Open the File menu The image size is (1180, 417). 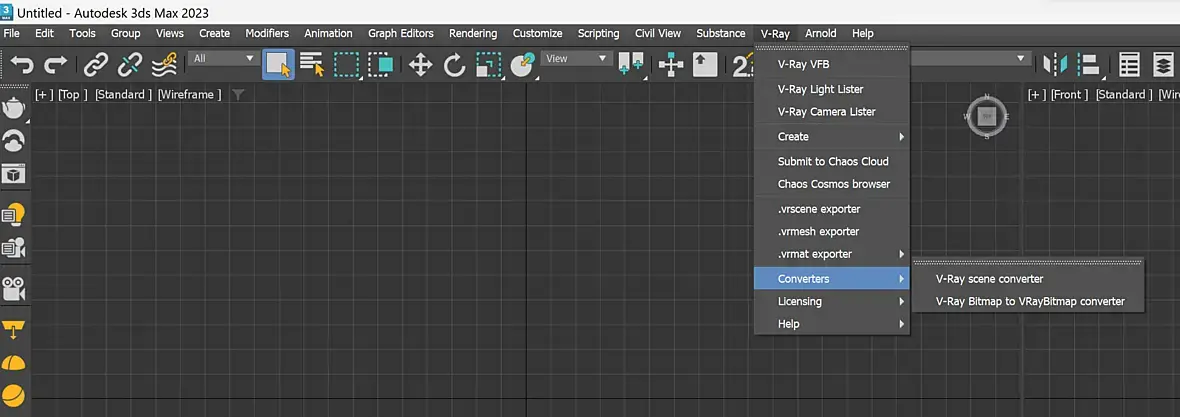tap(12, 33)
